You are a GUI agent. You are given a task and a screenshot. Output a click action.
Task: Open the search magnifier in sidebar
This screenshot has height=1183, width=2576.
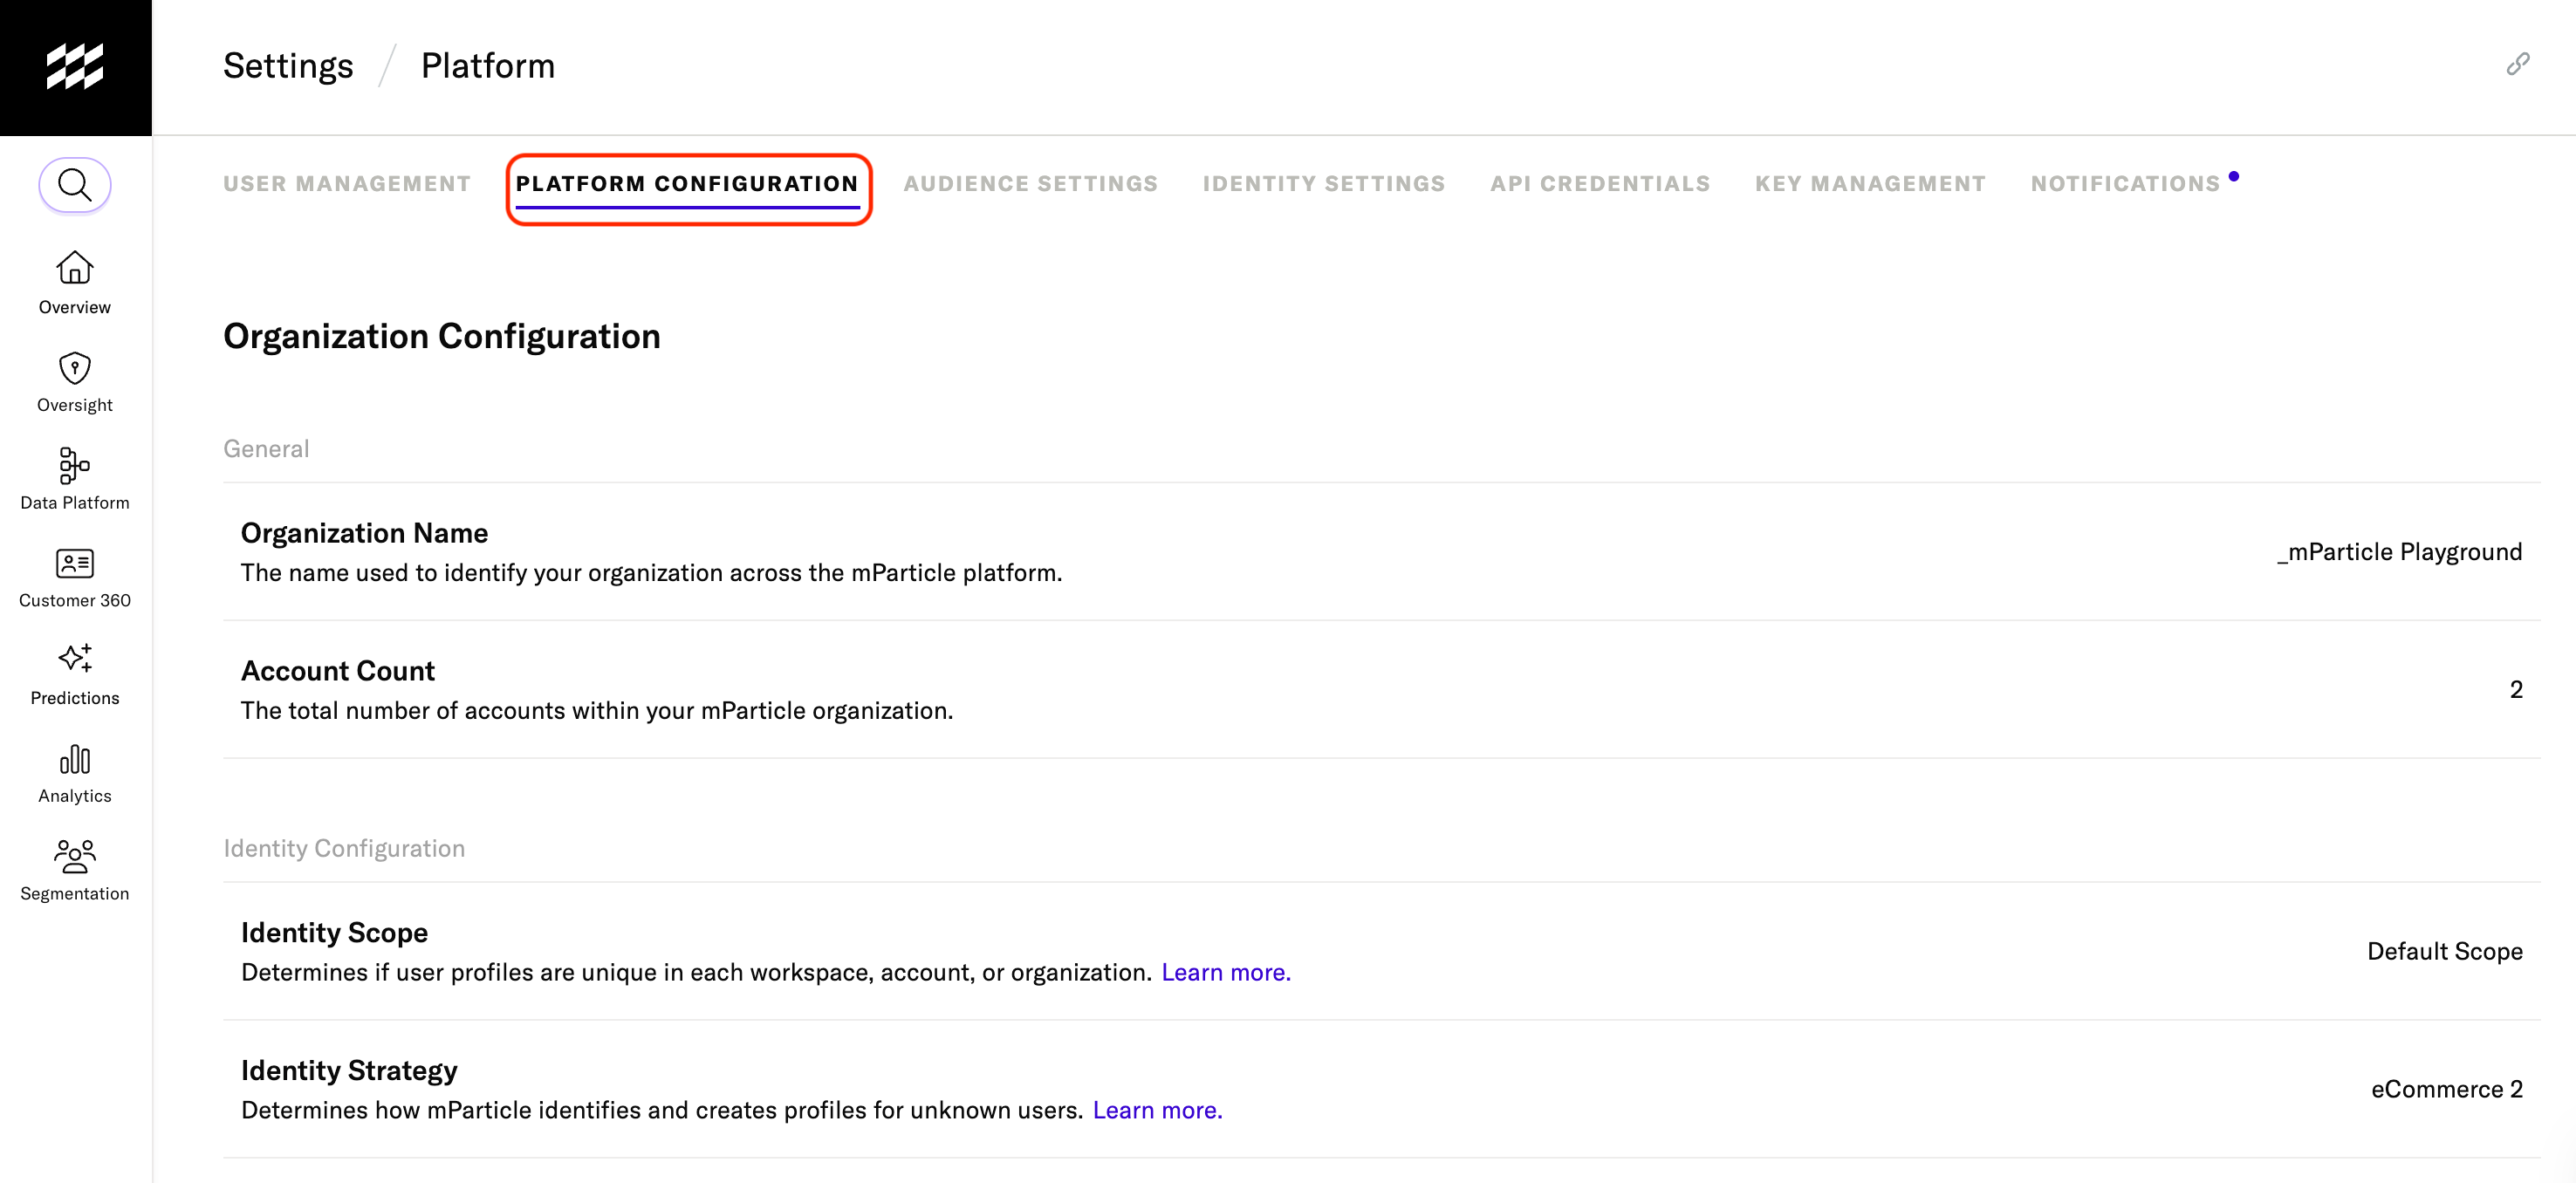75,185
